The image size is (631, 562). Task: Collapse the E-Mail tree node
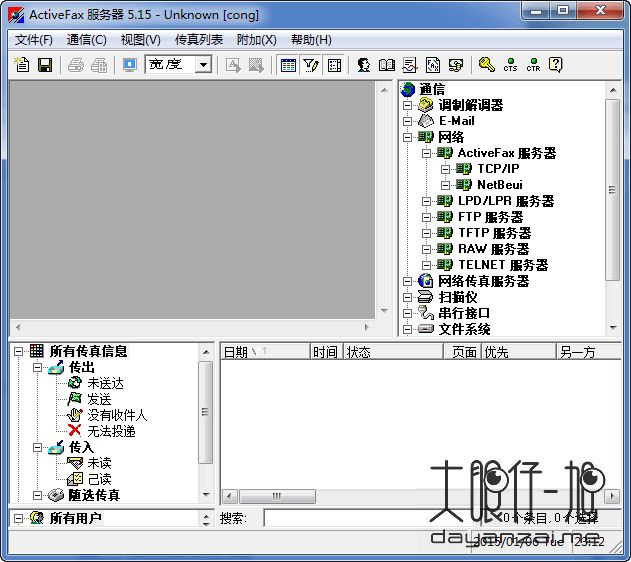point(407,121)
